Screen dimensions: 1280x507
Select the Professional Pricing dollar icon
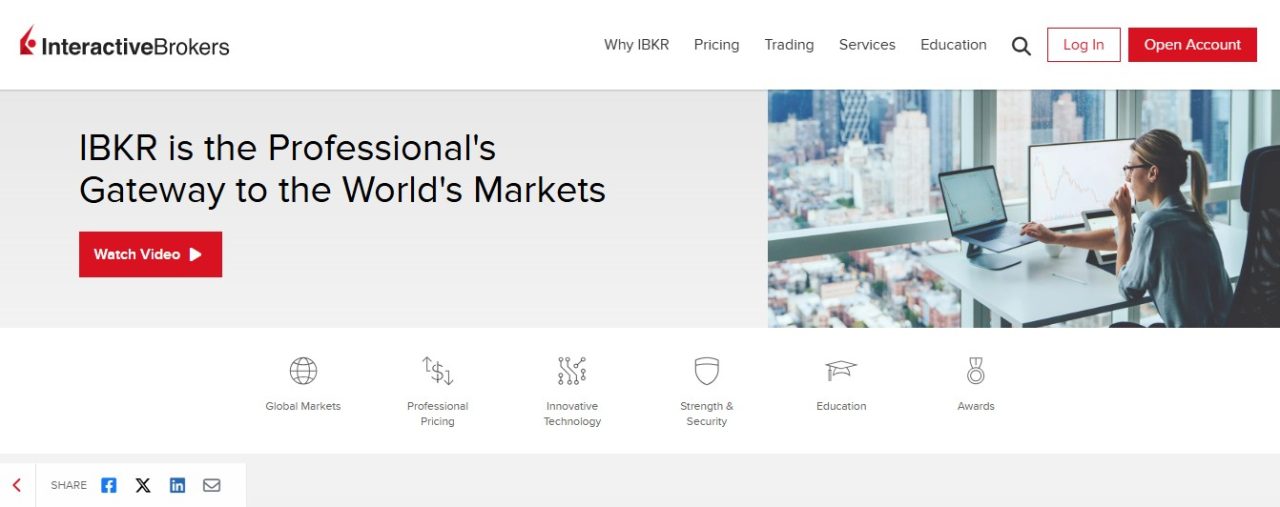pos(438,371)
